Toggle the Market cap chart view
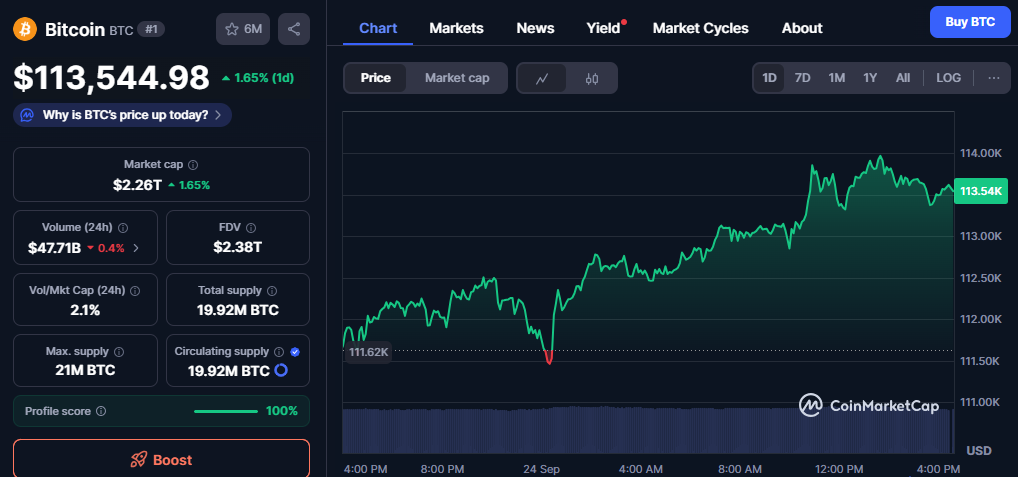This screenshot has width=1018, height=477. click(x=457, y=79)
